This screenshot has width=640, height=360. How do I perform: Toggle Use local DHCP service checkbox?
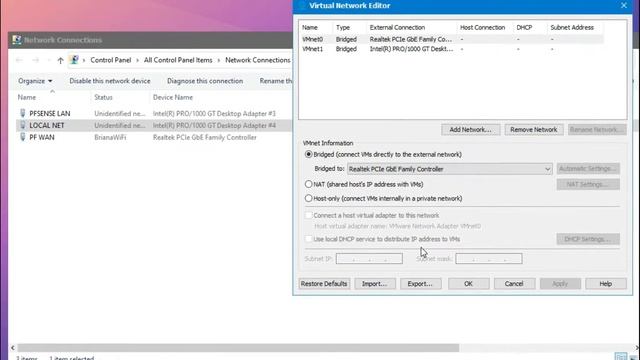click(309, 239)
